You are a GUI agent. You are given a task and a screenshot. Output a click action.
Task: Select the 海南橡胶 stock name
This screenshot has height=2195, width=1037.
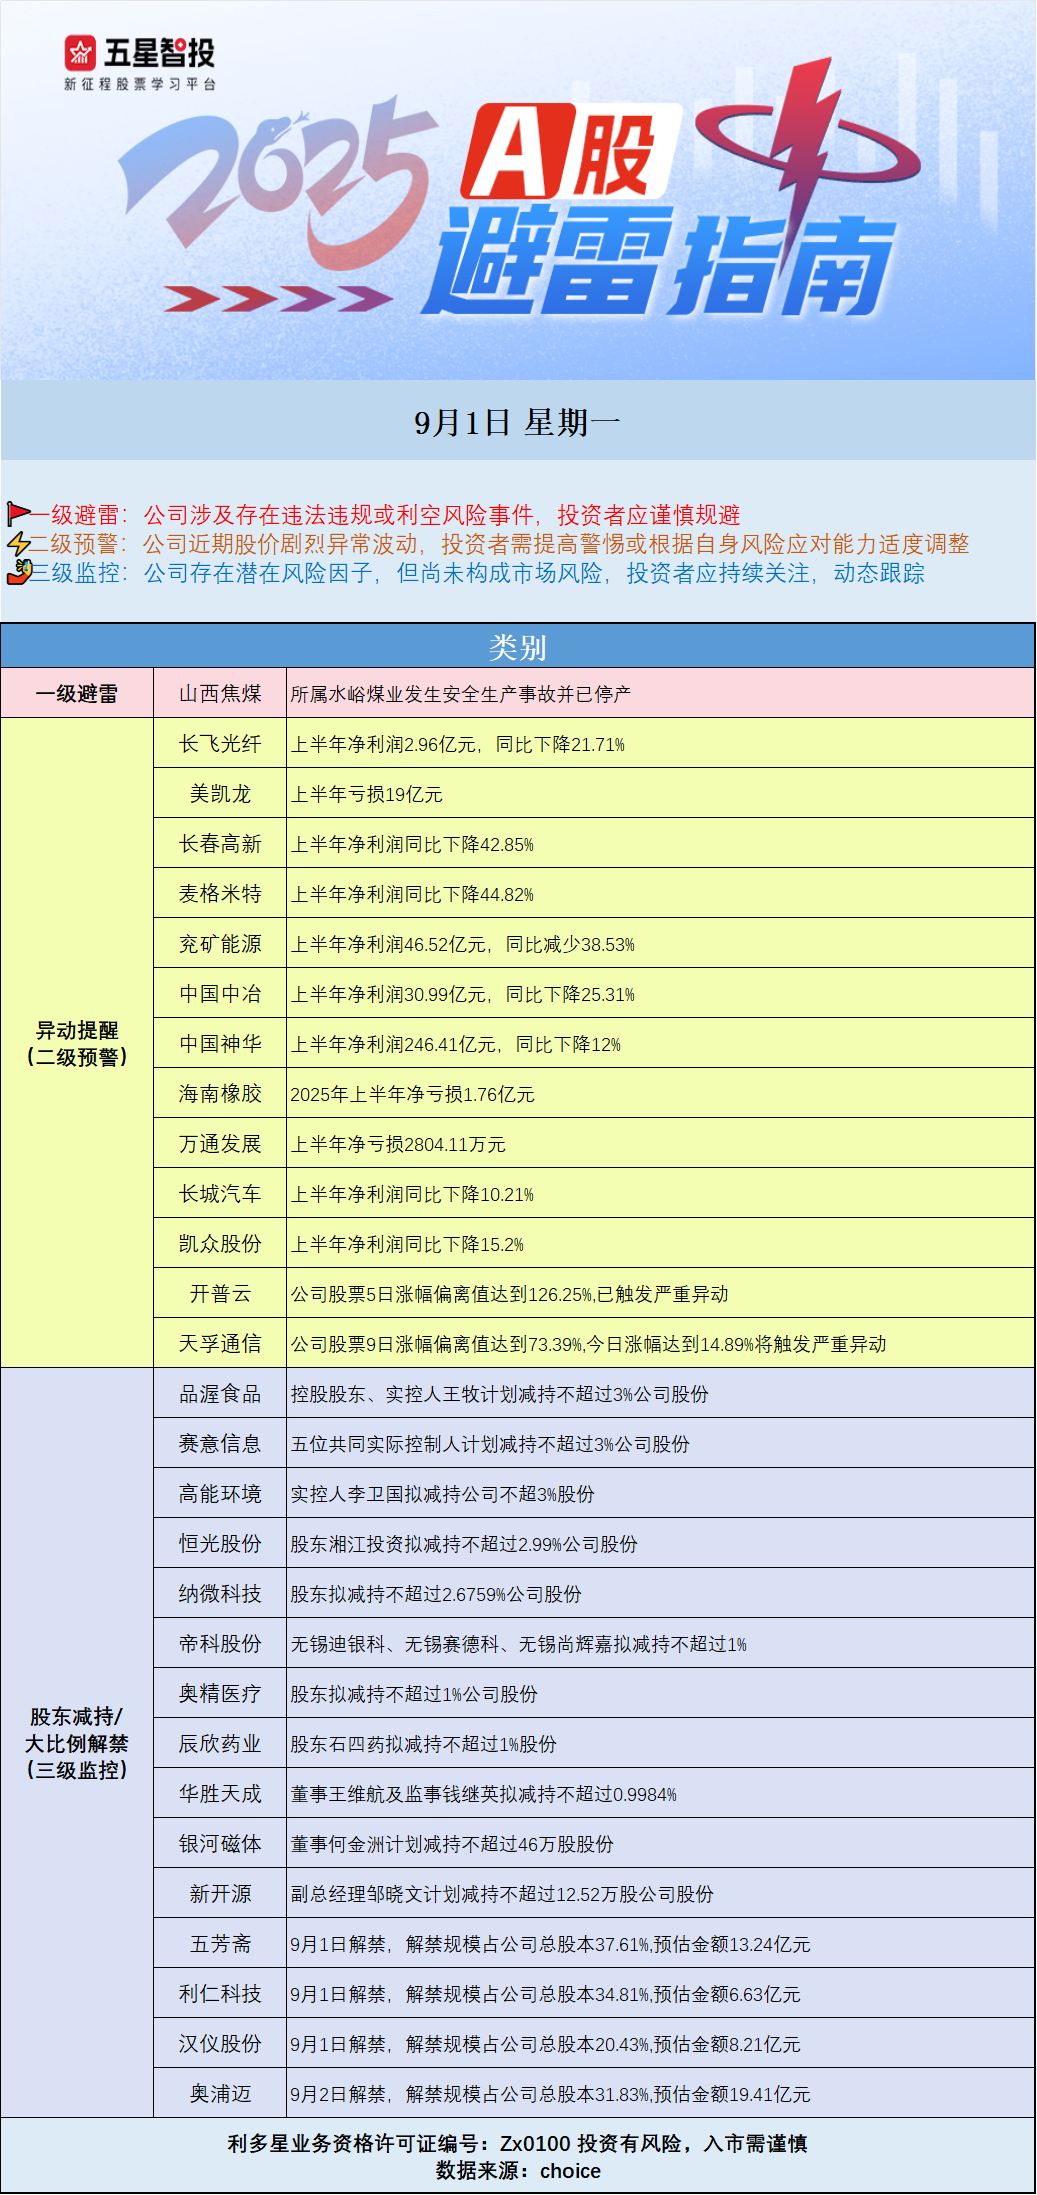[x=220, y=1093]
